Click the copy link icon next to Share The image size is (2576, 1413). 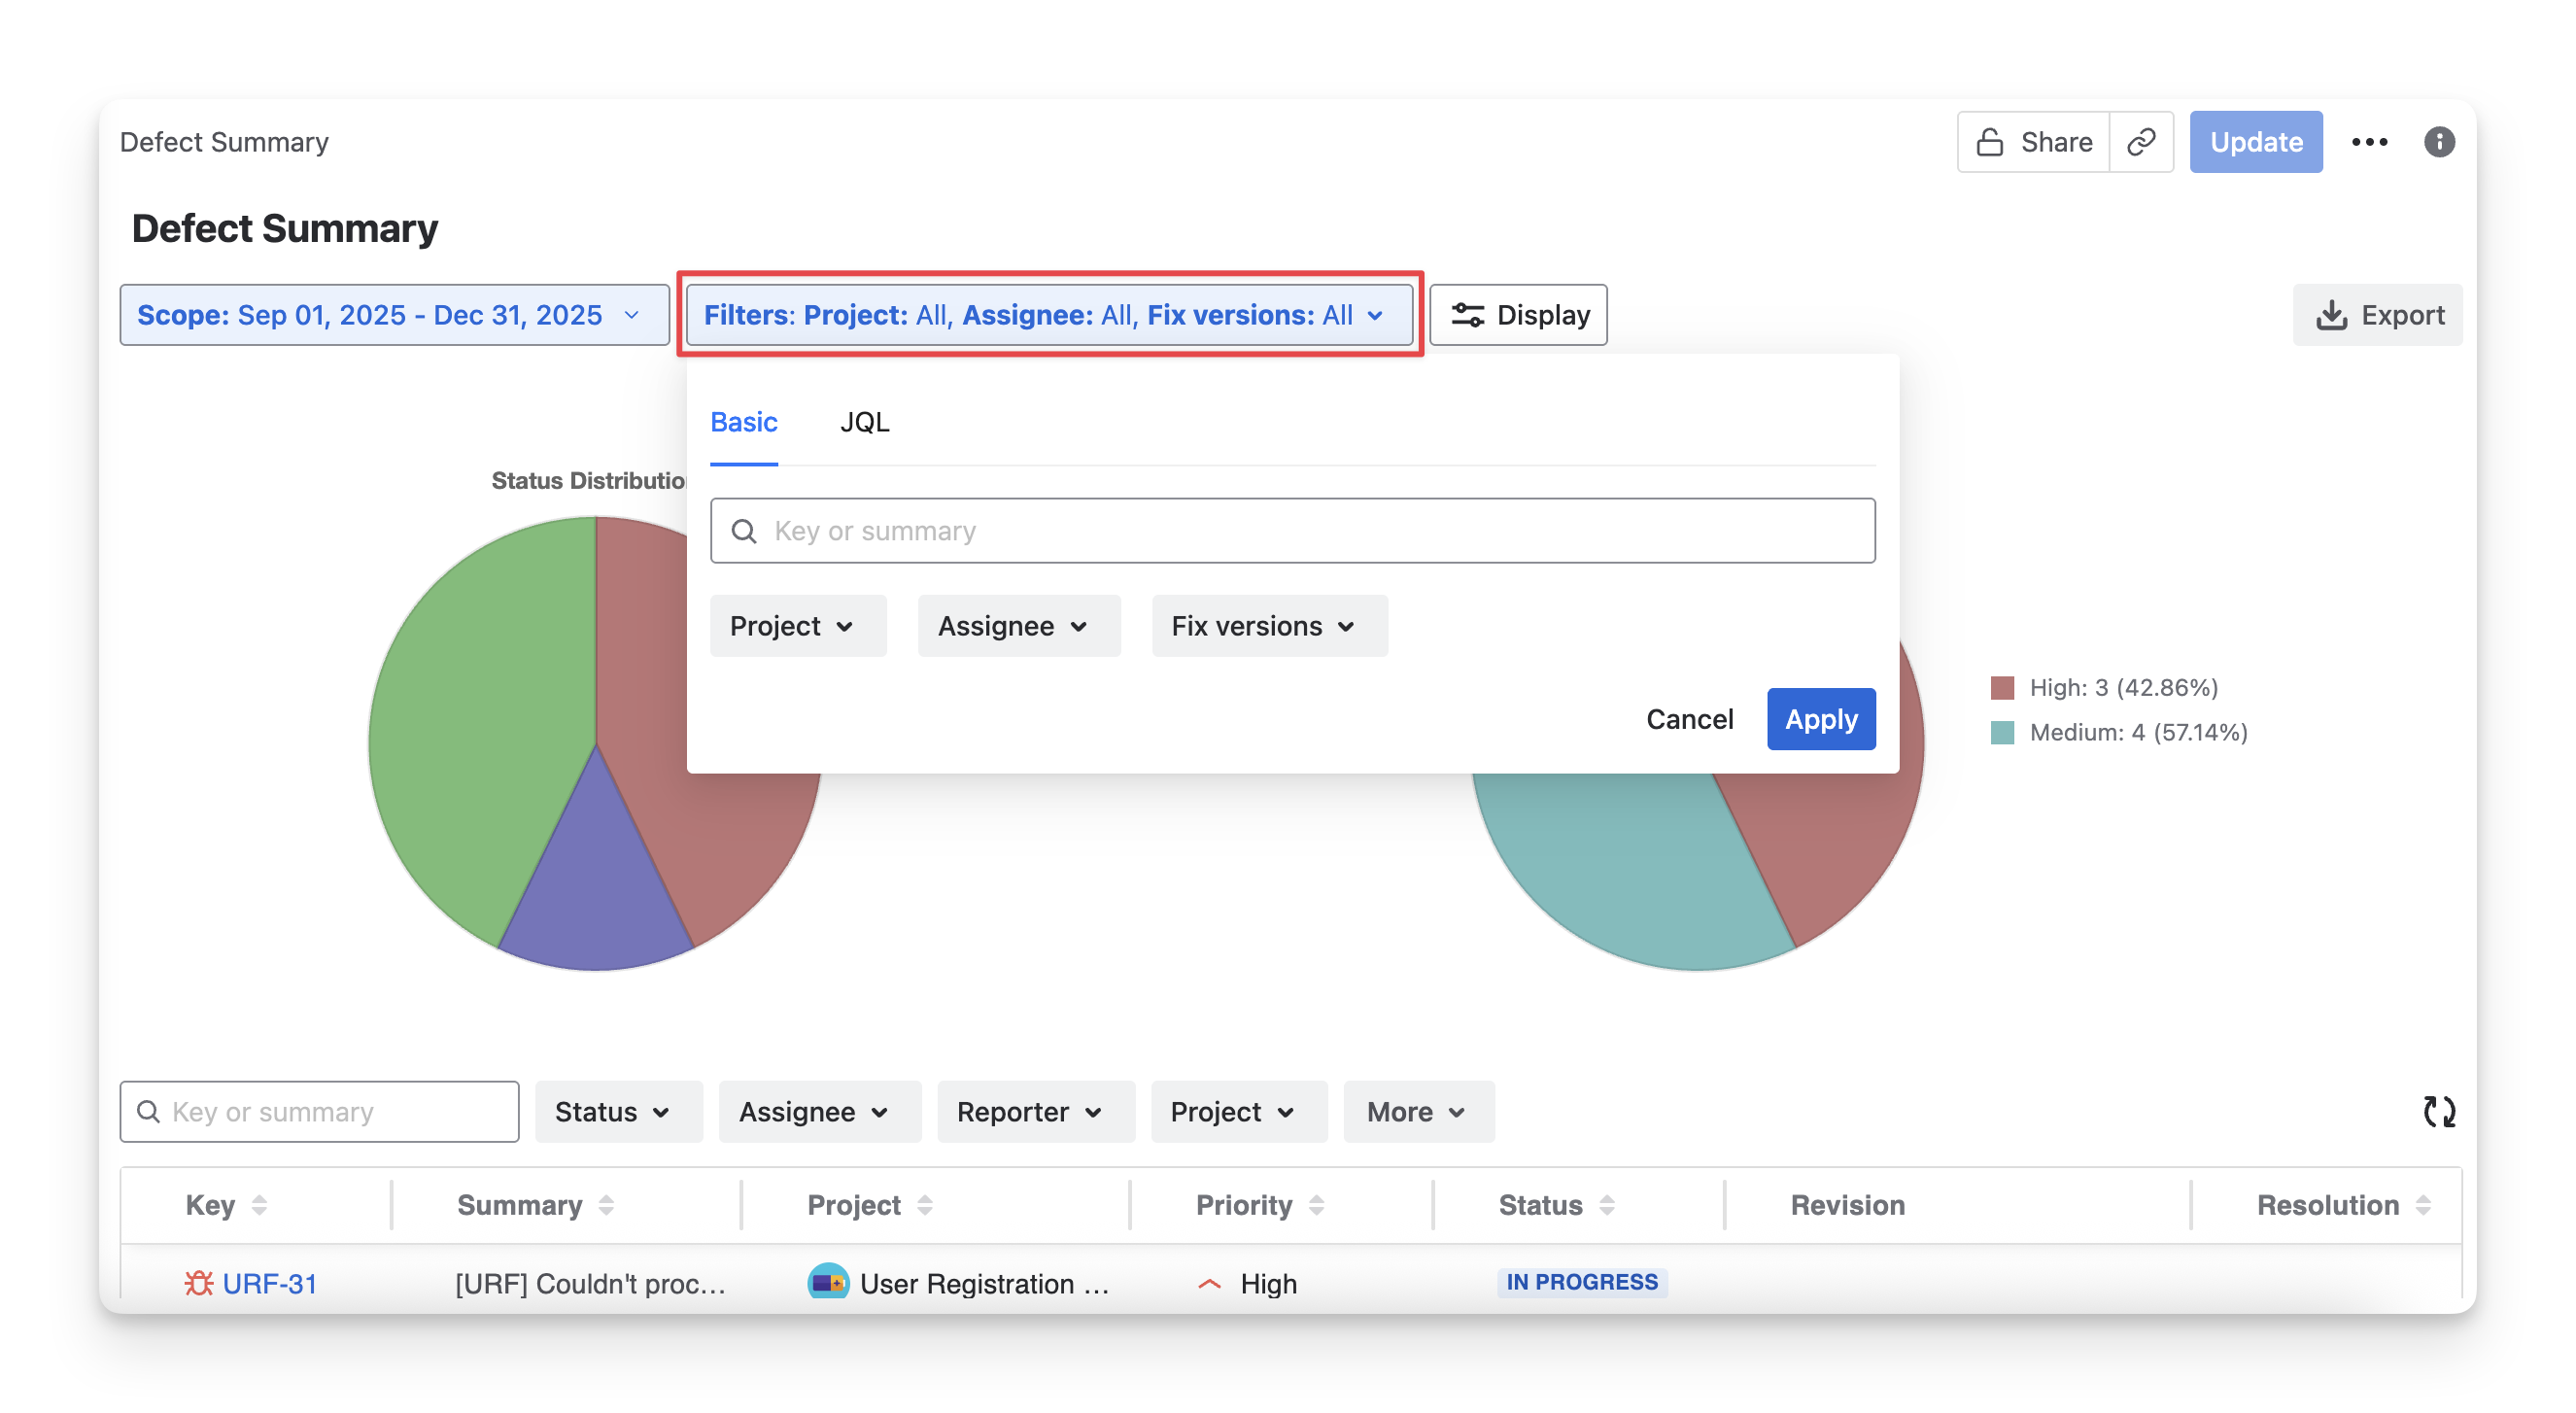(x=2141, y=142)
